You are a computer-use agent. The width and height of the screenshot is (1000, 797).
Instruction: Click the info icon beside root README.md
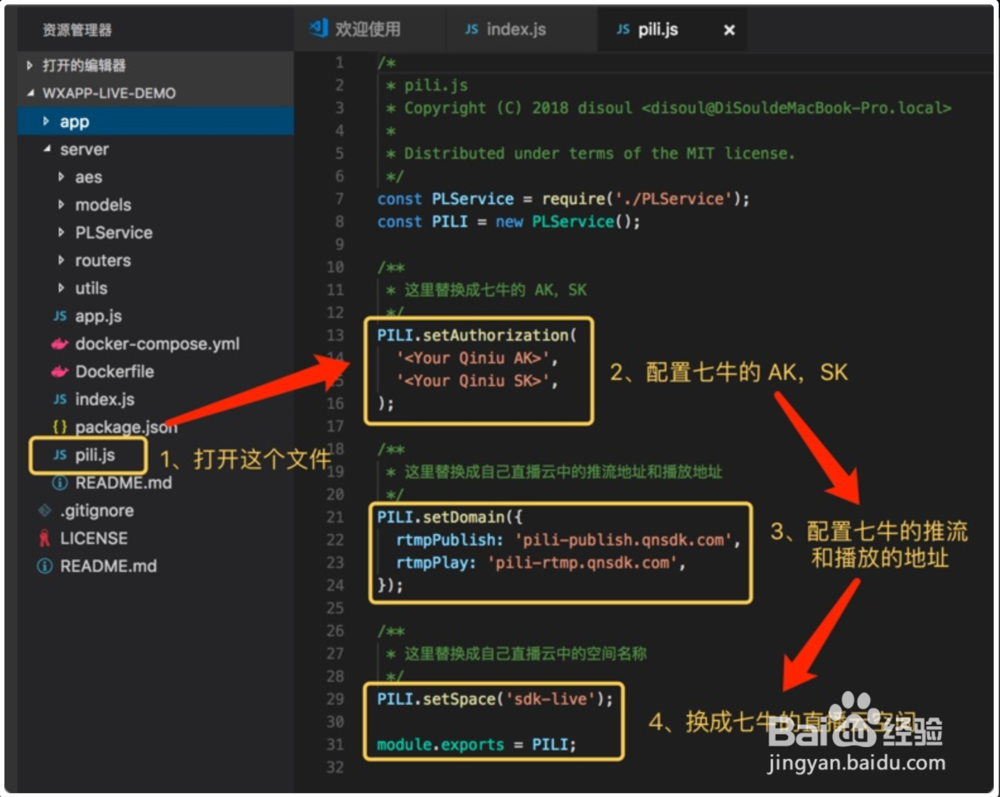(x=45, y=566)
